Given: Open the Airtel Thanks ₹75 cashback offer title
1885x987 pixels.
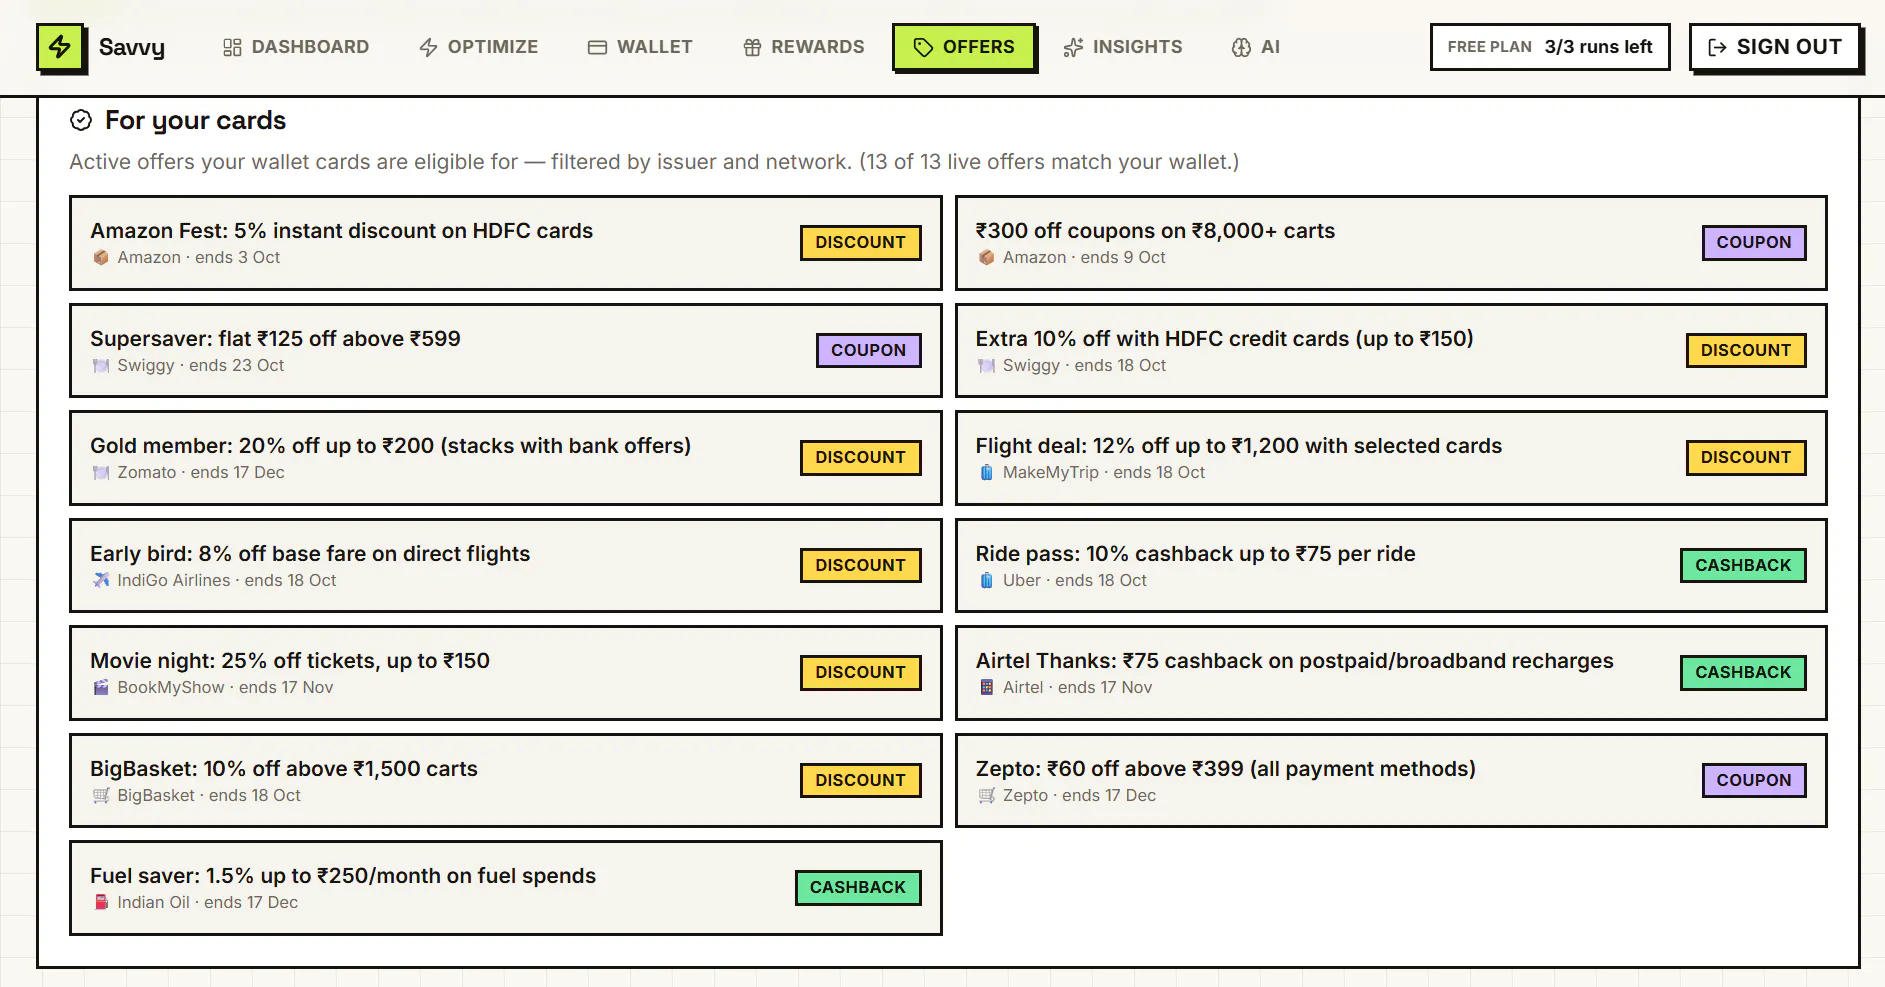Looking at the screenshot, I should [x=1295, y=661].
